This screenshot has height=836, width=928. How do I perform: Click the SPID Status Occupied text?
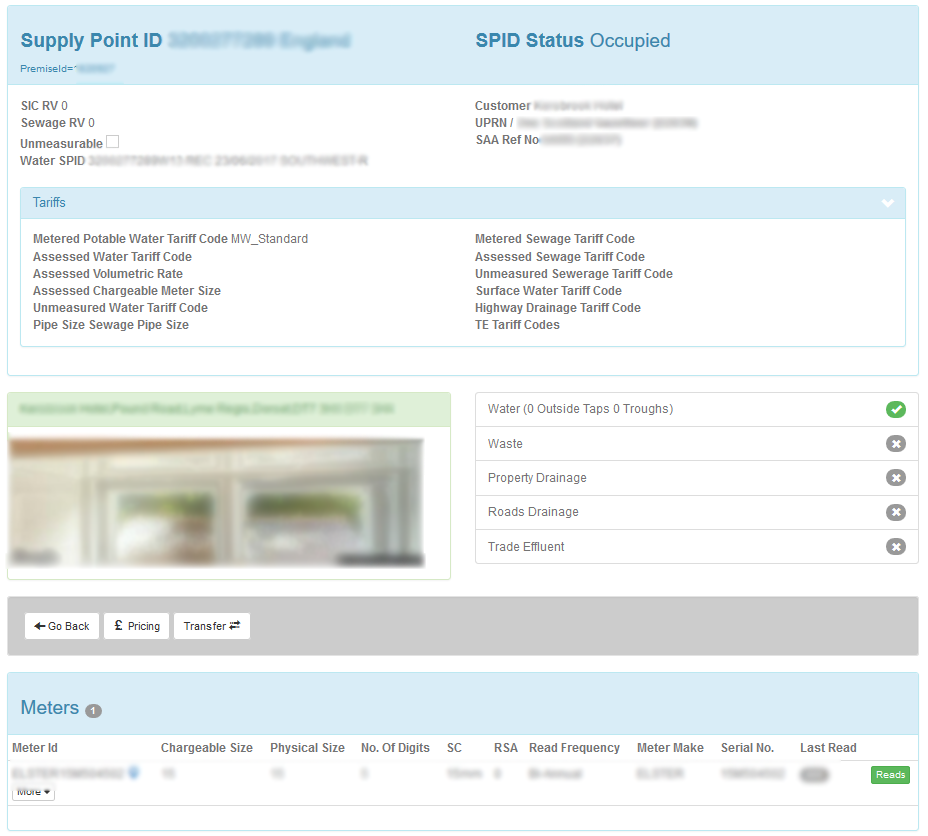point(573,40)
